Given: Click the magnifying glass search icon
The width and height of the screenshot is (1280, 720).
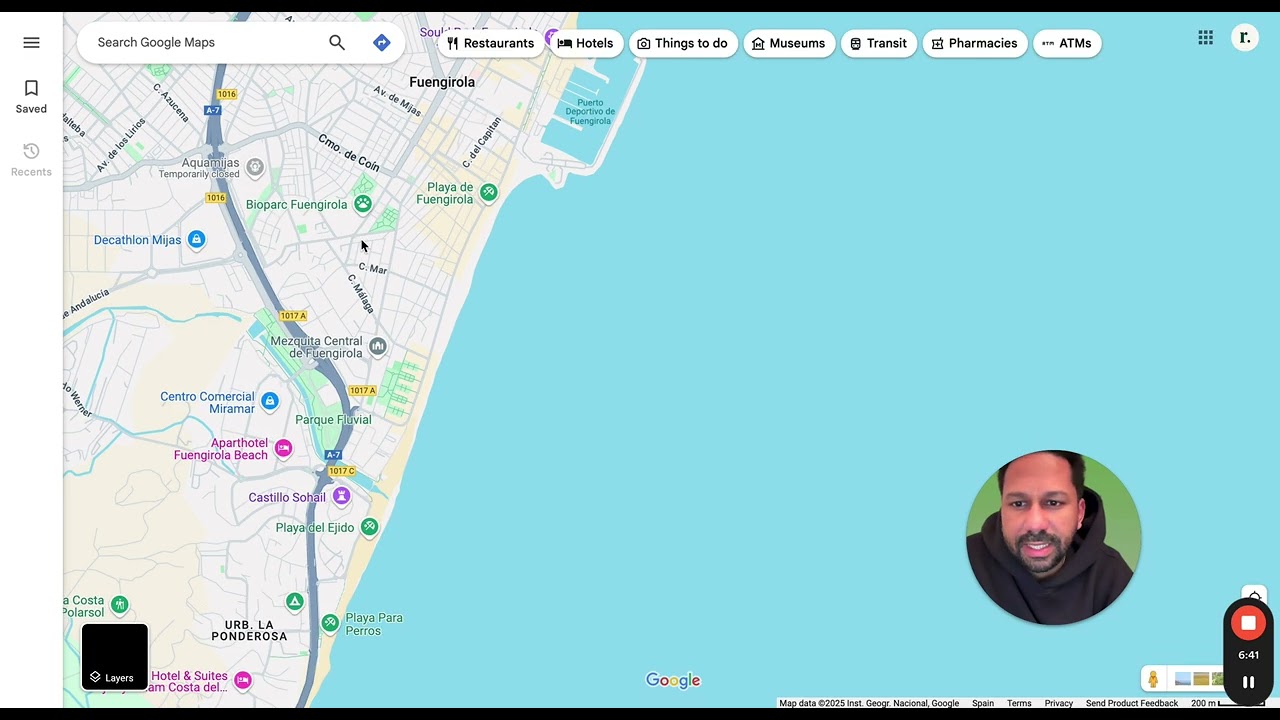Looking at the screenshot, I should pos(337,43).
